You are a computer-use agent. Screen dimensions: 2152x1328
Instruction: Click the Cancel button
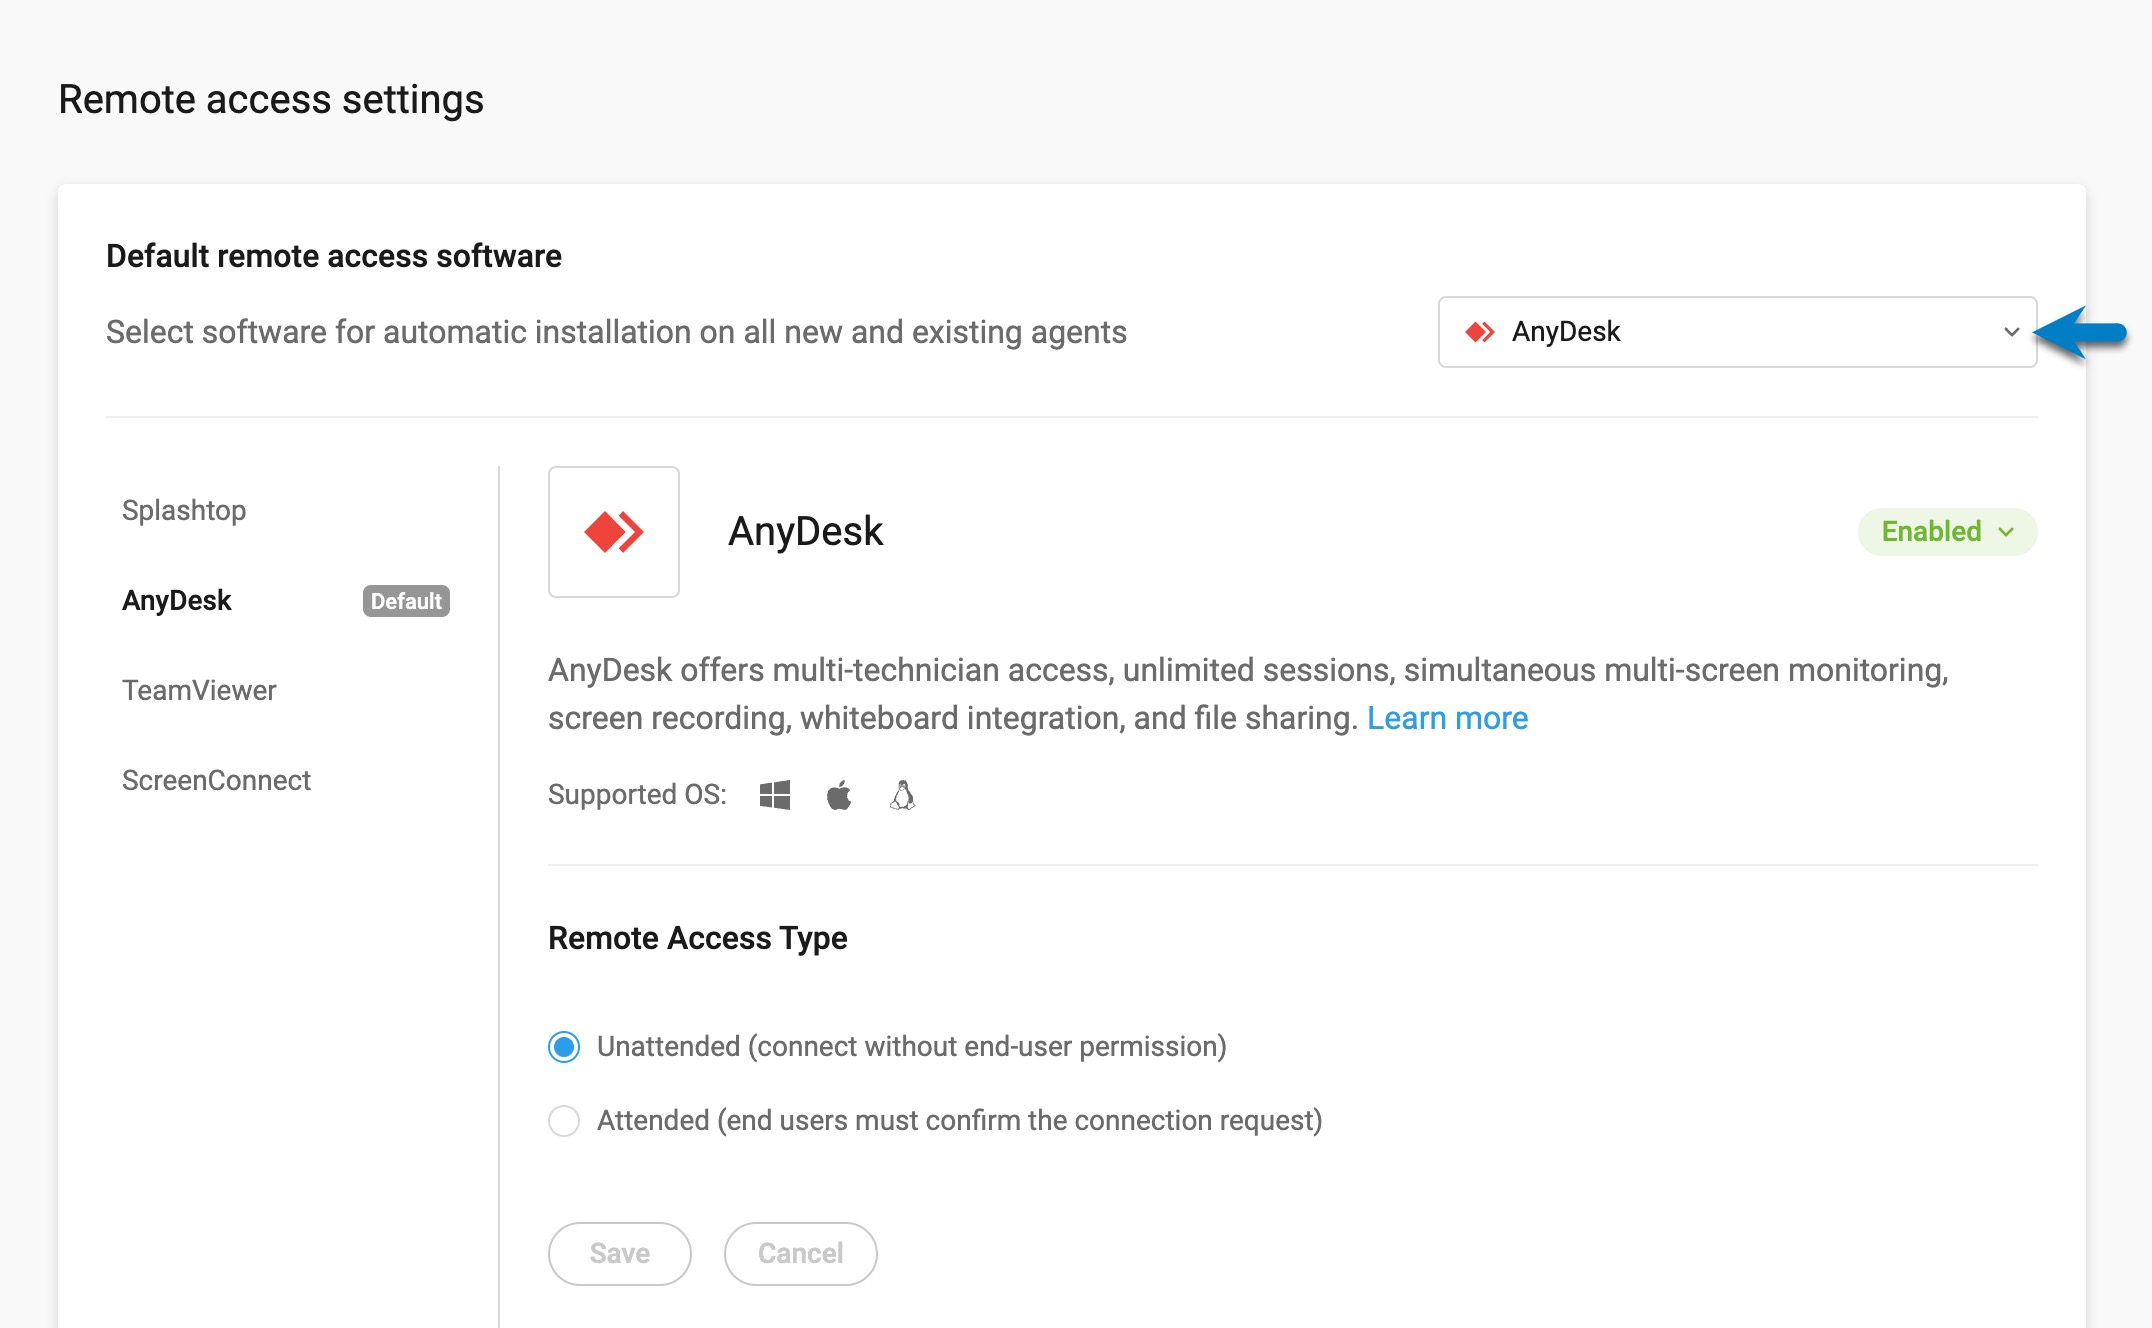pyautogui.click(x=799, y=1253)
